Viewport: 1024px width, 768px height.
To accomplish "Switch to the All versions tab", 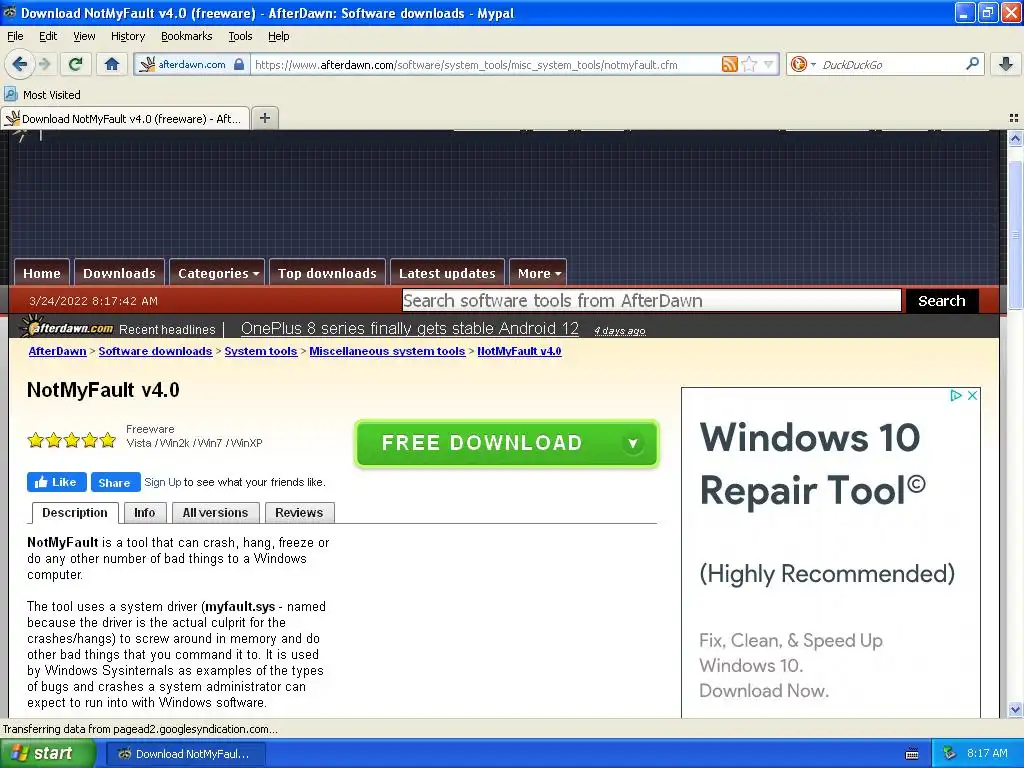I will coord(216,513).
